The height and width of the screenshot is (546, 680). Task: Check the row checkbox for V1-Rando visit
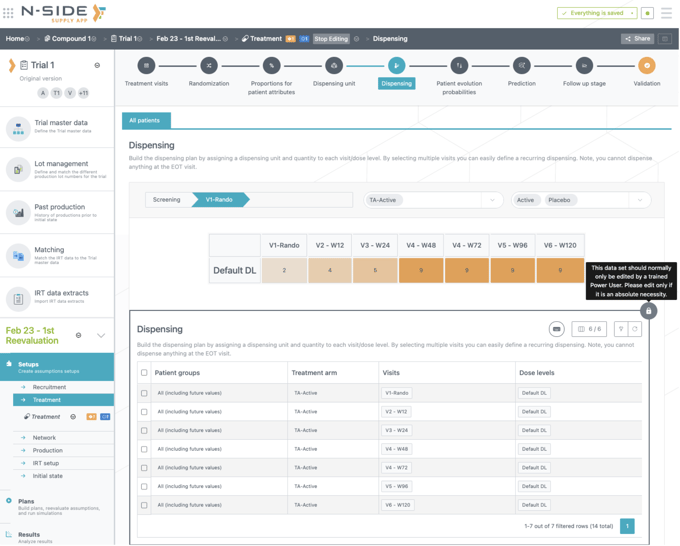144,393
